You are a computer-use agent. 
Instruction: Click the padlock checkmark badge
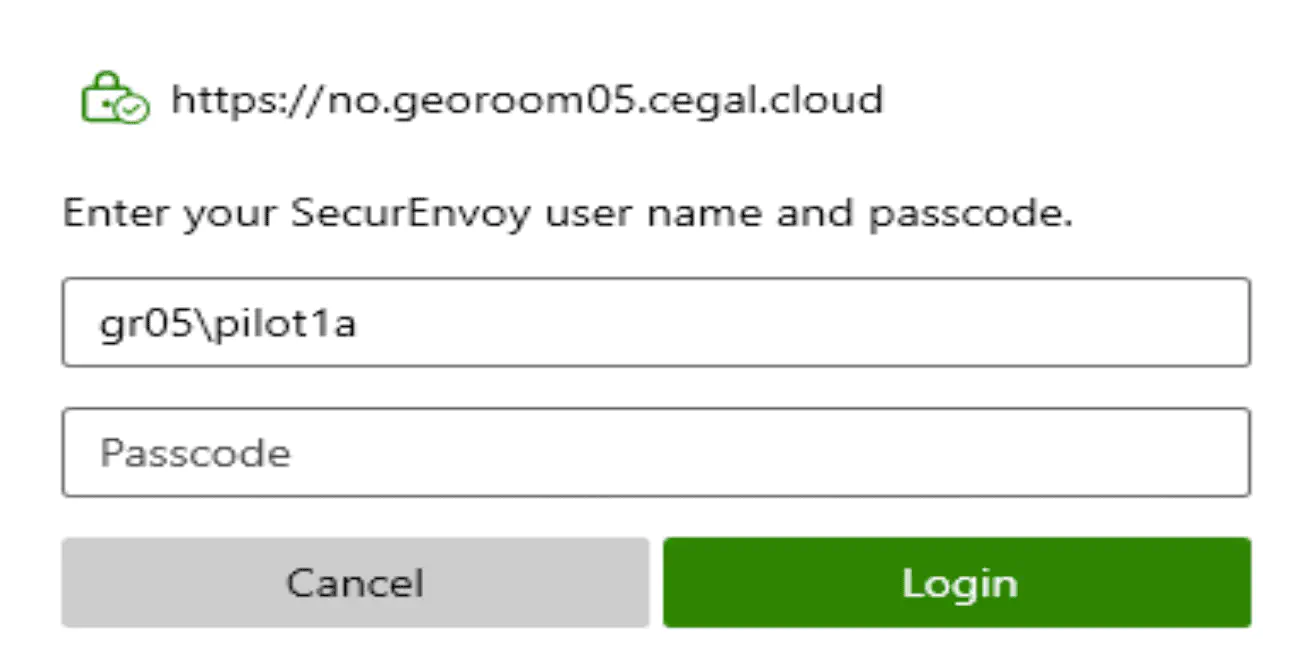pos(135,108)
